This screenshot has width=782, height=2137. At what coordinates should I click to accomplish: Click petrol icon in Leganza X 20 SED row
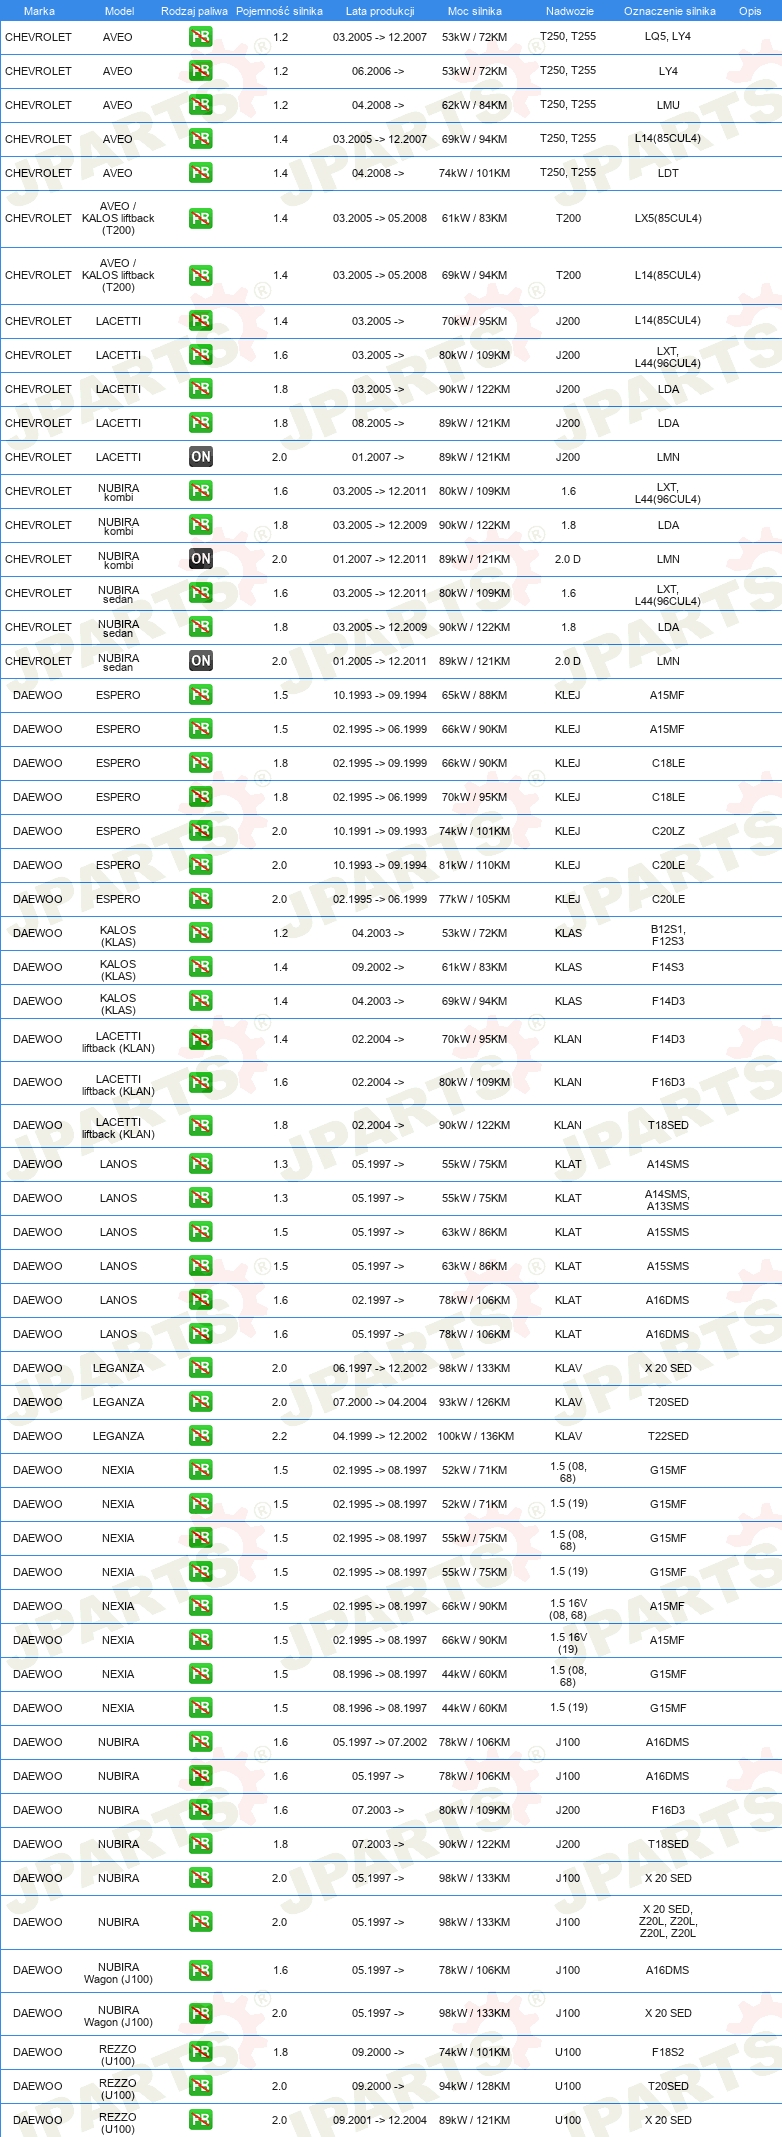click(201, 1368)
